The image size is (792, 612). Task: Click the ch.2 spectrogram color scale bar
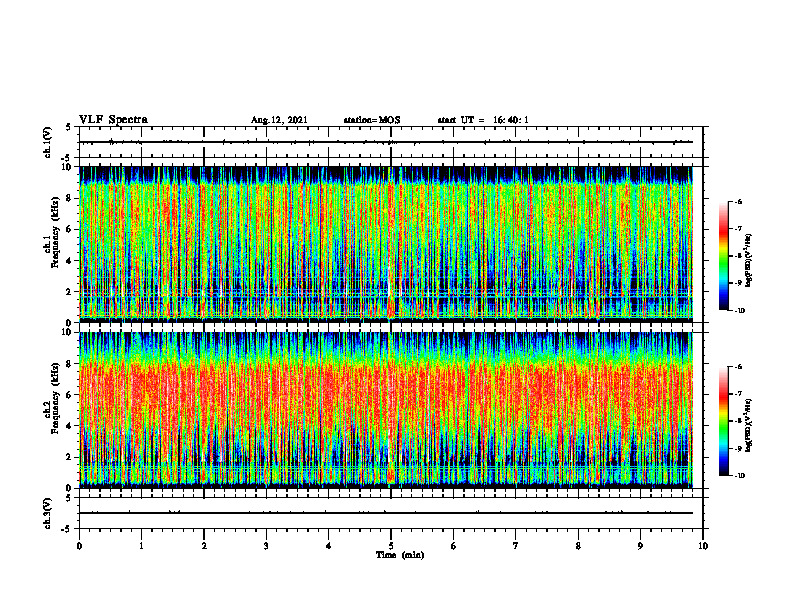(x=723, y=421)
